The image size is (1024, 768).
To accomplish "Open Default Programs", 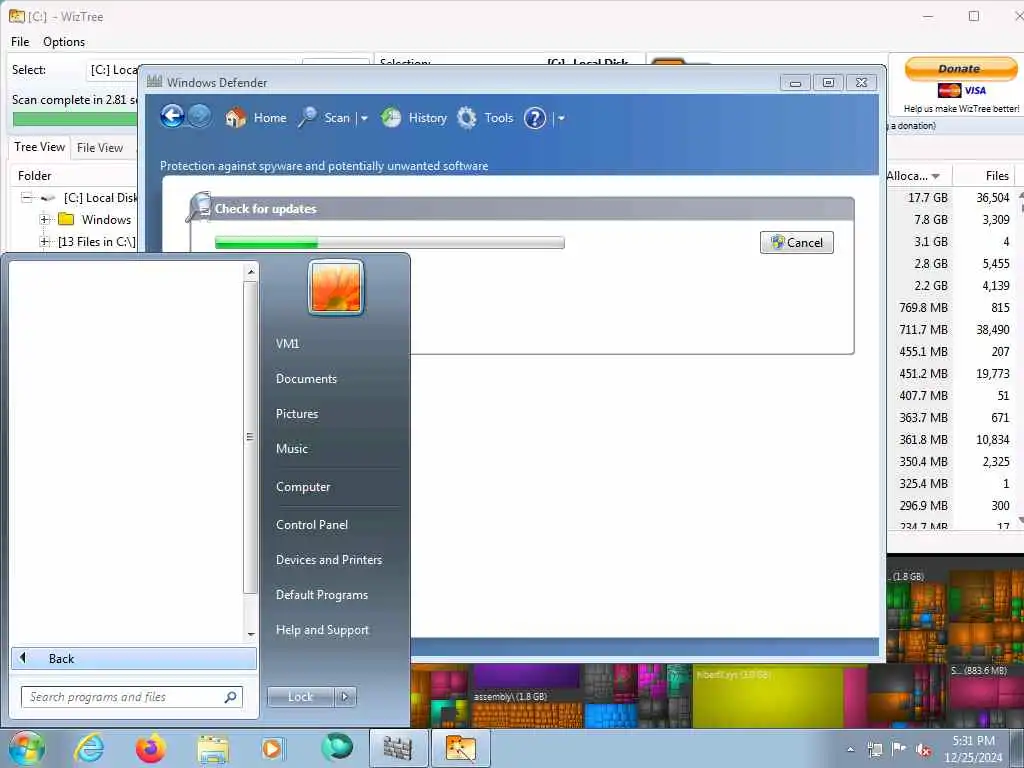I will click(x=322, y=595).
